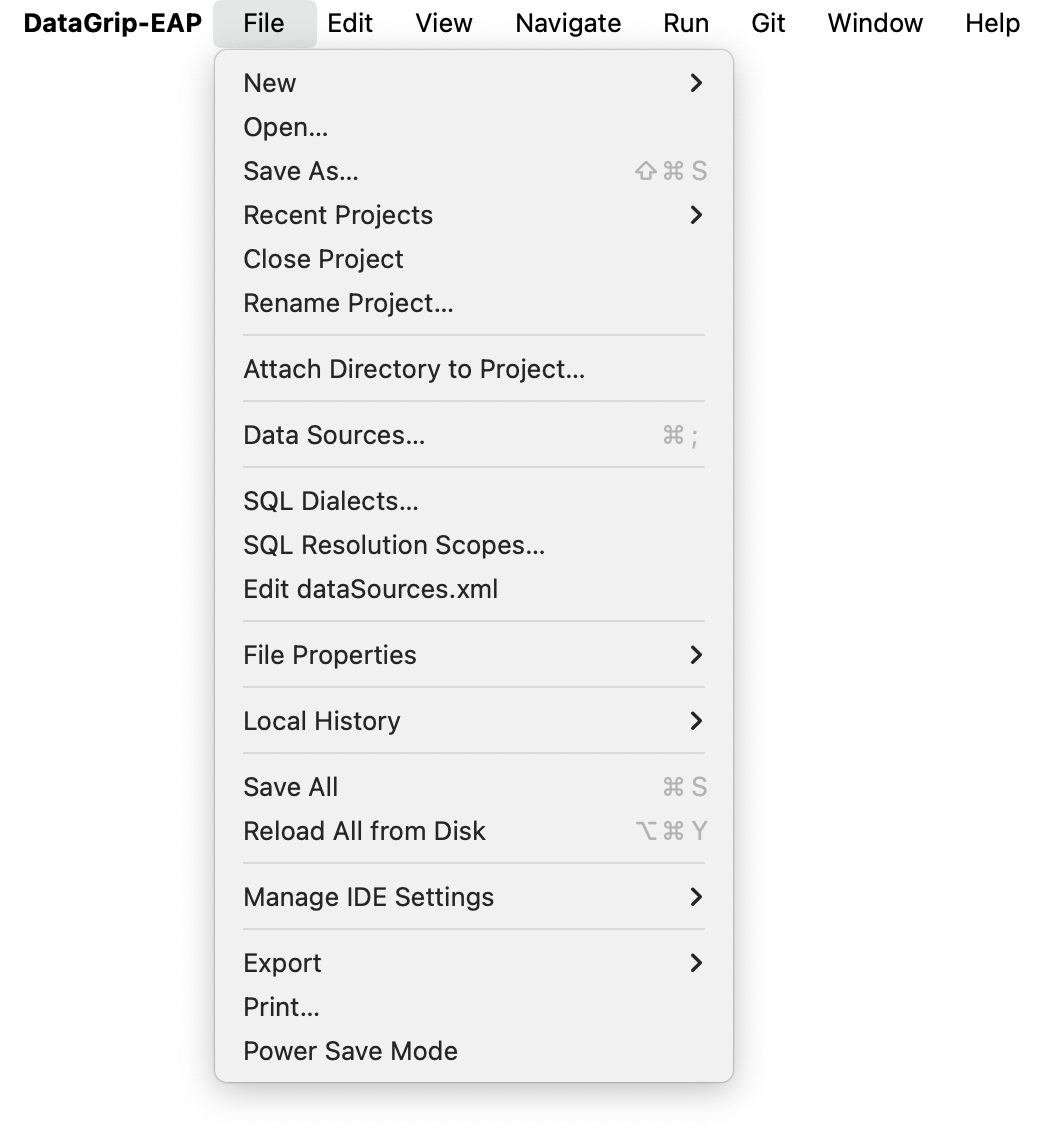Open SQL Dialects… settings

(331, 501)
